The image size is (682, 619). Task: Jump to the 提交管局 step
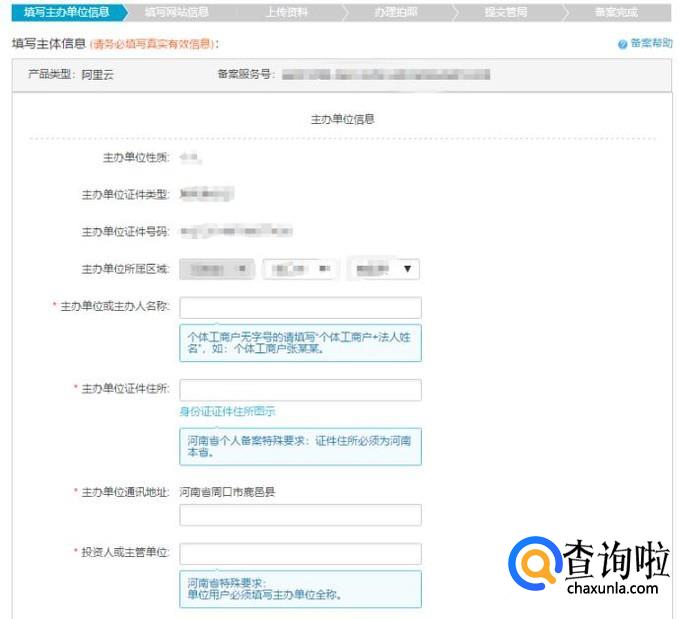(505, 13)
